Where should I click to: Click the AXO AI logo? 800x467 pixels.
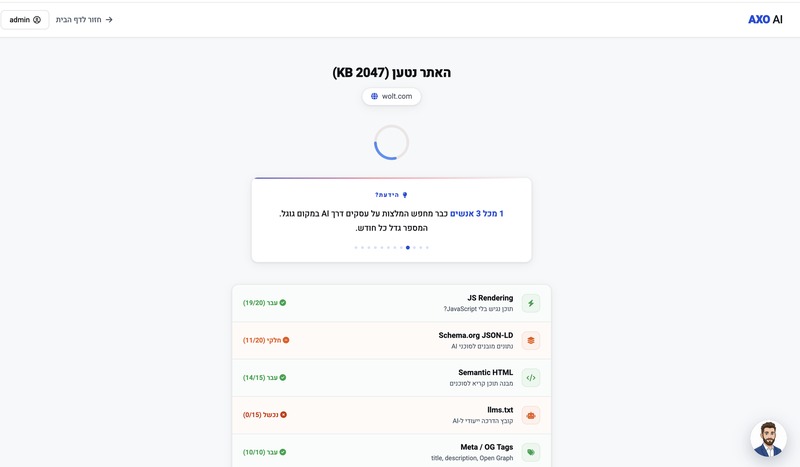click(x=765, y=19)
